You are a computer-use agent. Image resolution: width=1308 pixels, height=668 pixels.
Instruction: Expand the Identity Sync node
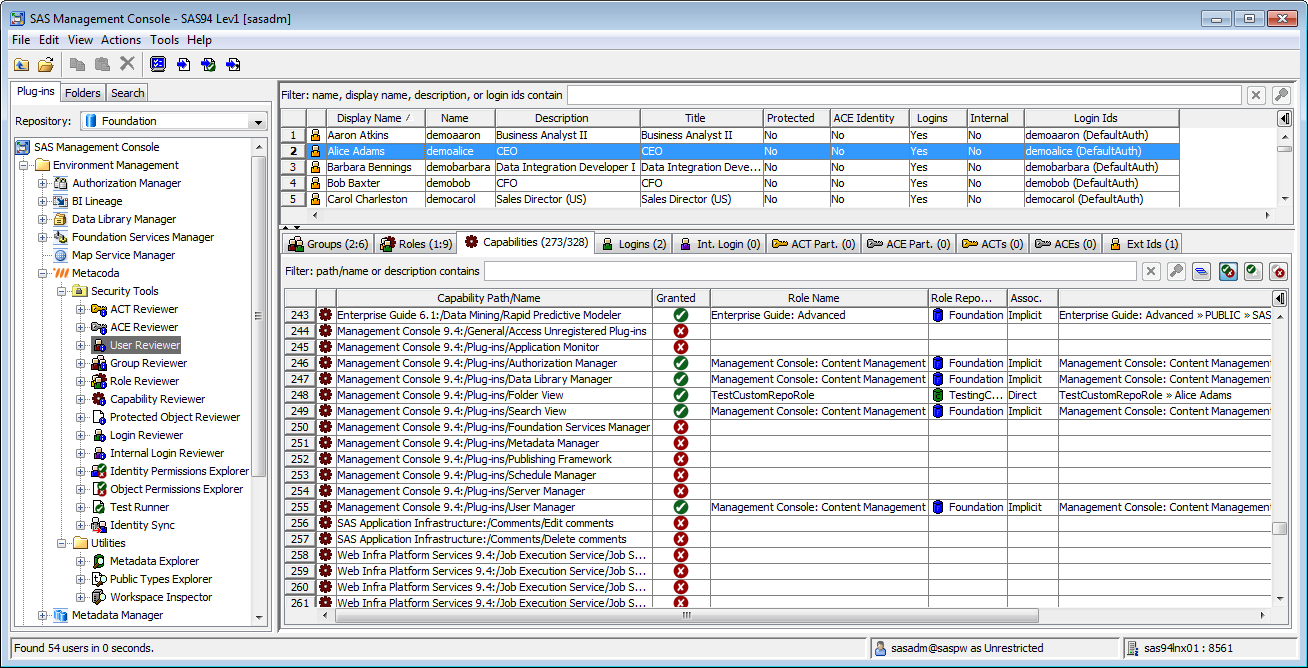coord(80,525)
